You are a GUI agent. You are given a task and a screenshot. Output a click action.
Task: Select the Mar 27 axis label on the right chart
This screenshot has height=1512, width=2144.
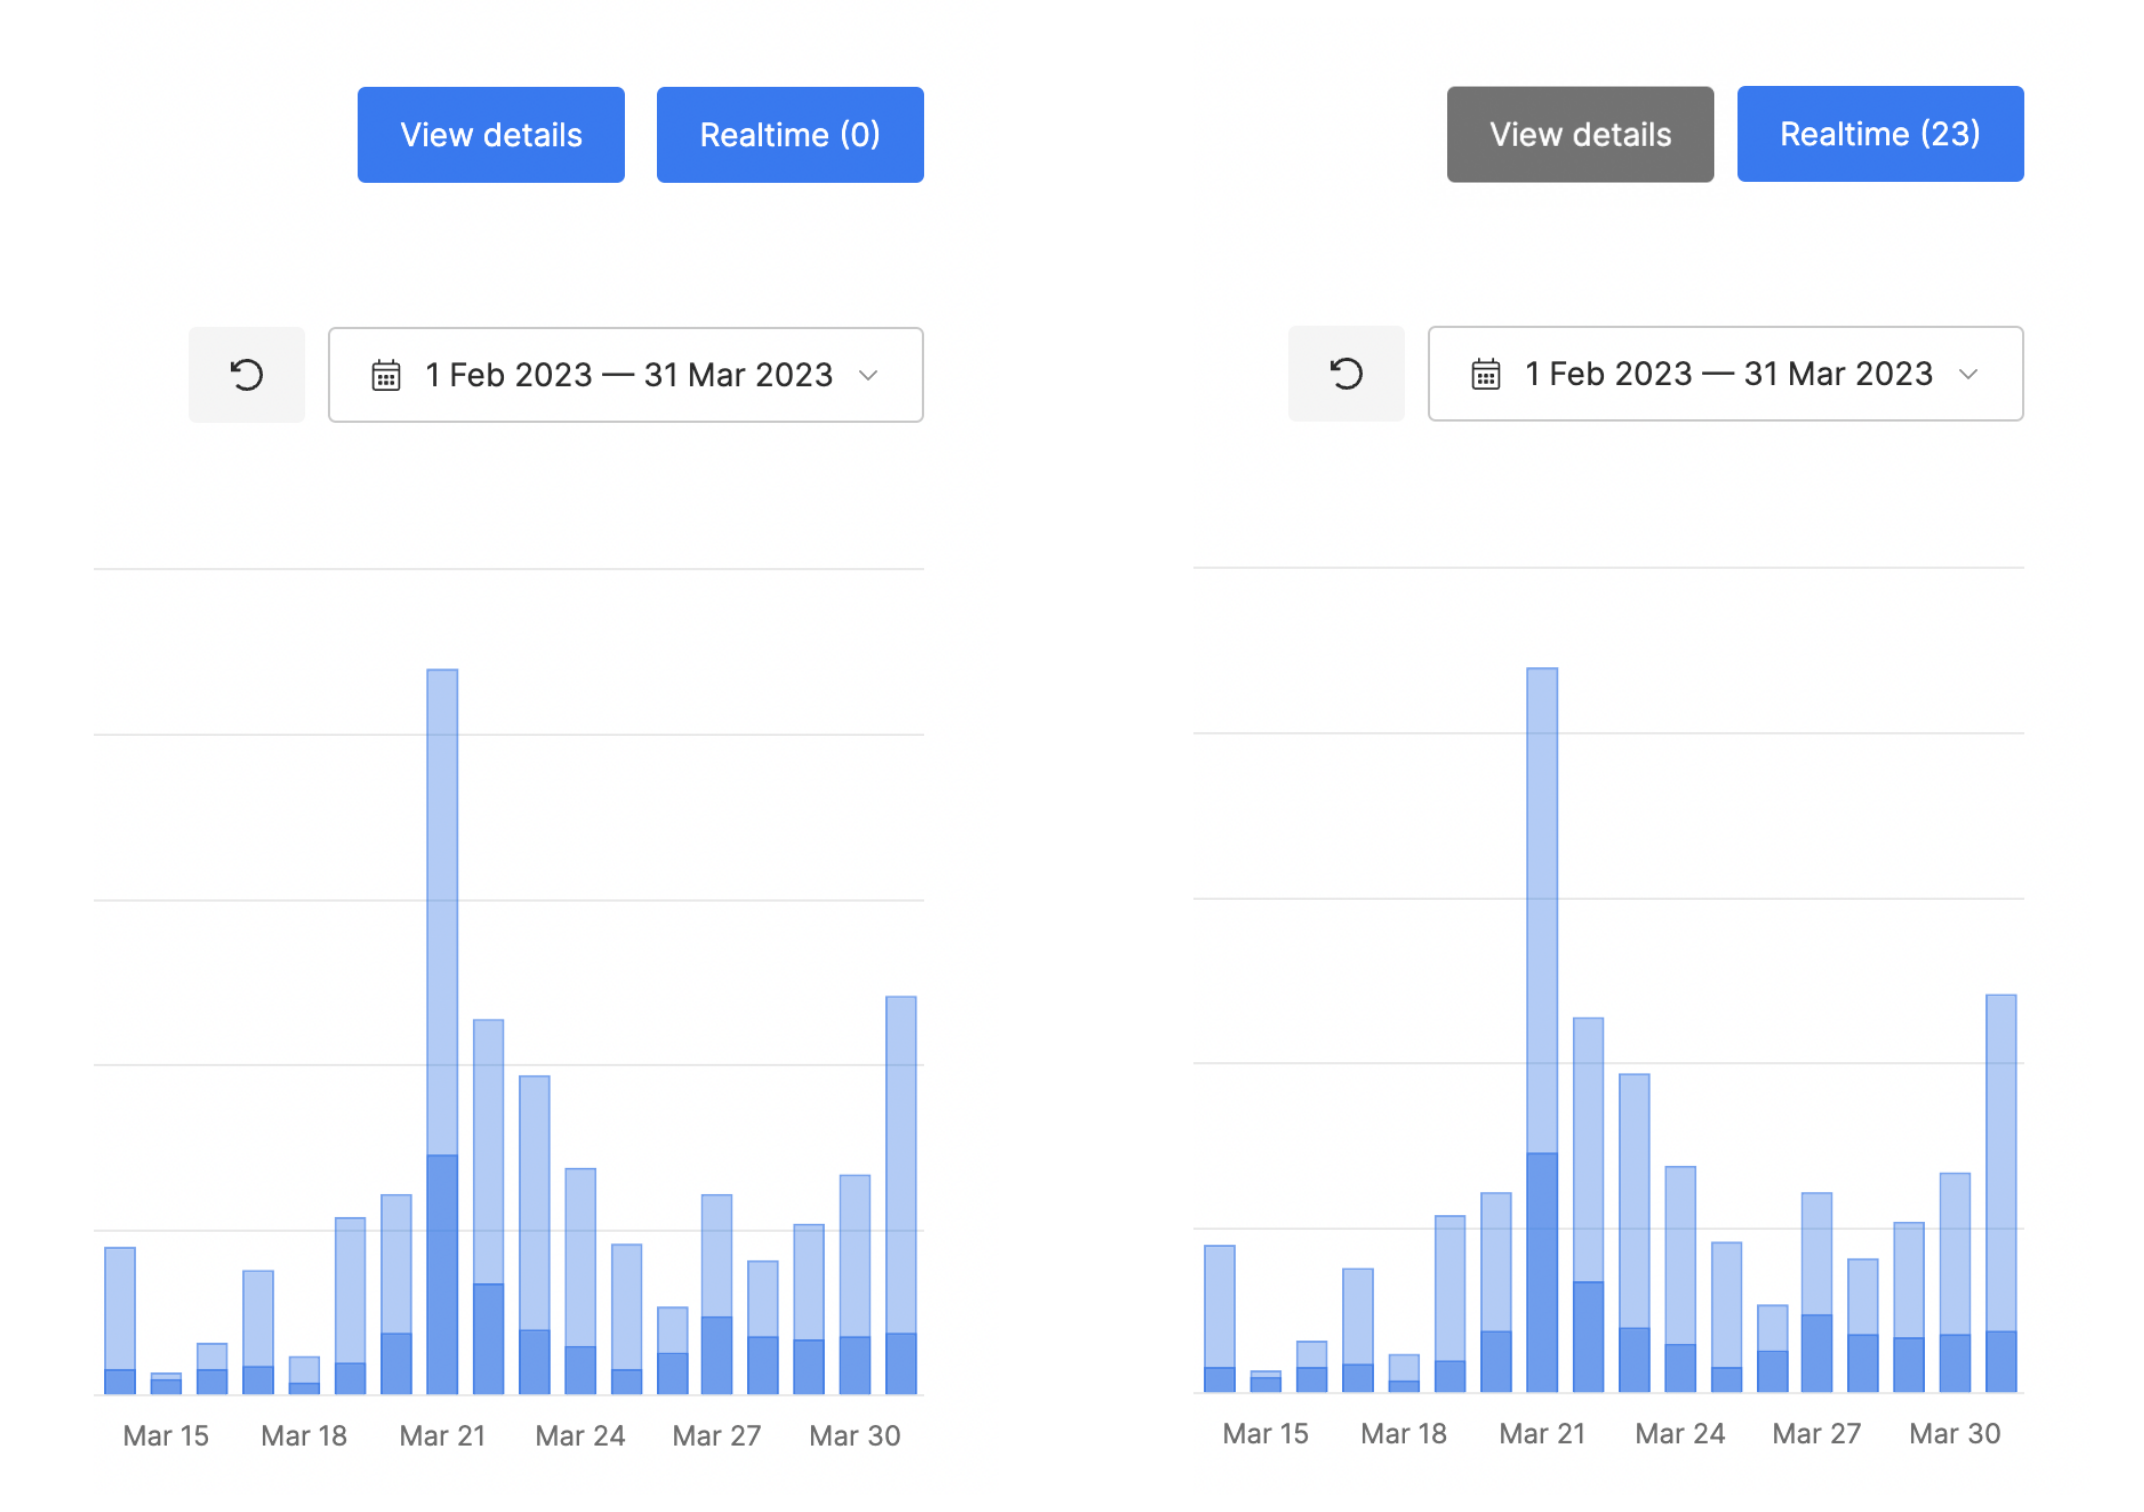pyautogui.click(x=1816, y=1433)
